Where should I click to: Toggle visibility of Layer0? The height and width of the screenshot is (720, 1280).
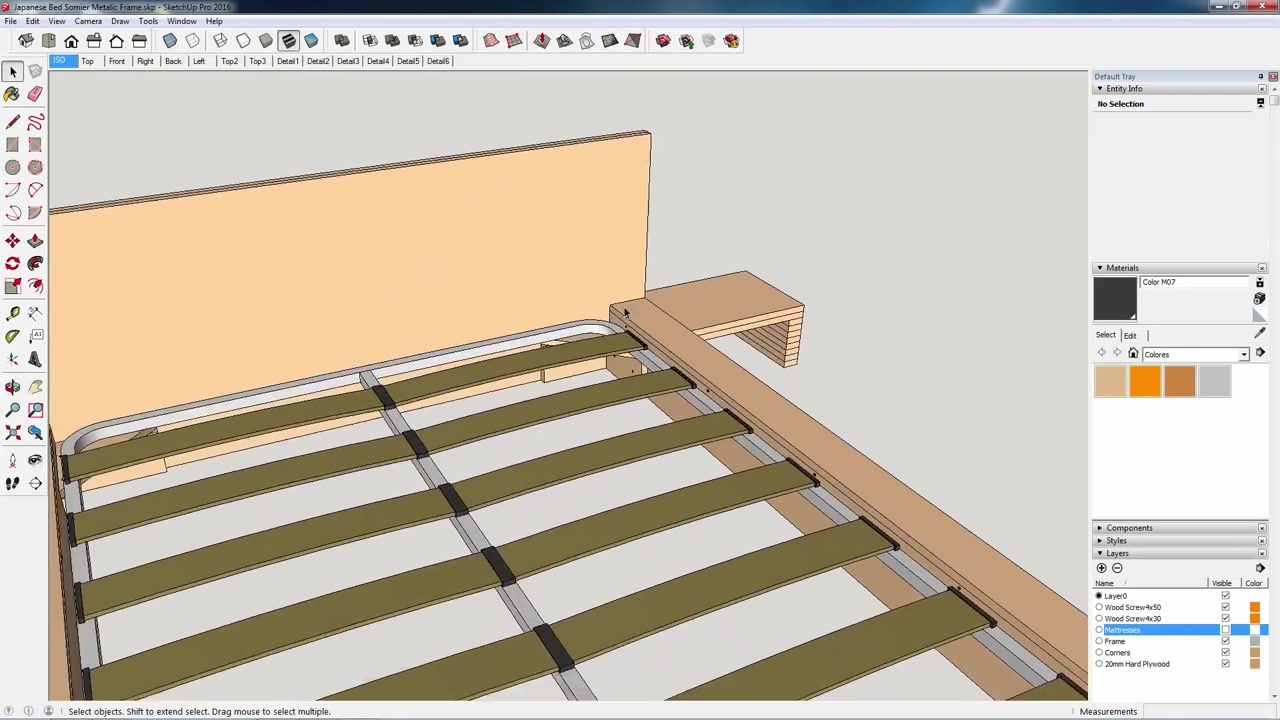pyautogui.click(x=1225, y=596)
